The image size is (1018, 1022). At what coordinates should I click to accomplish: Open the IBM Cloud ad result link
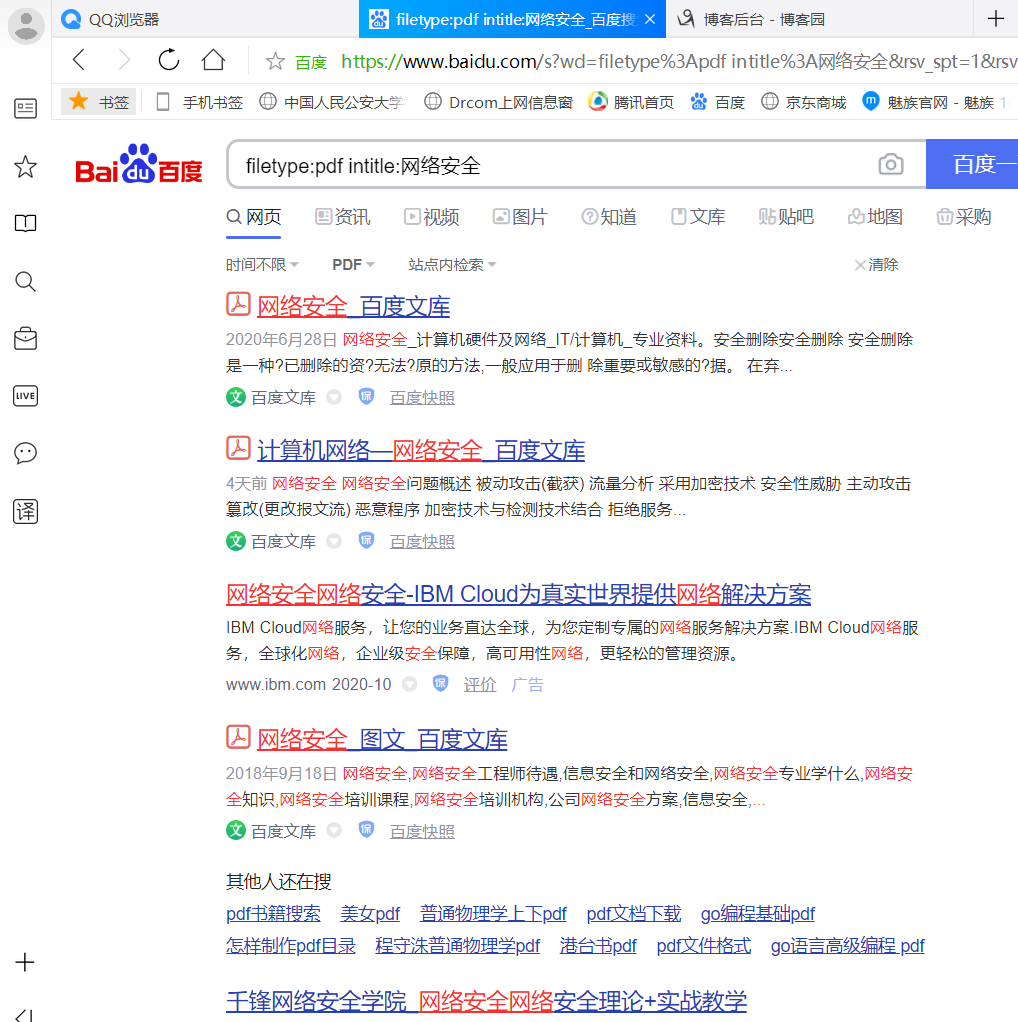(518, 594)
